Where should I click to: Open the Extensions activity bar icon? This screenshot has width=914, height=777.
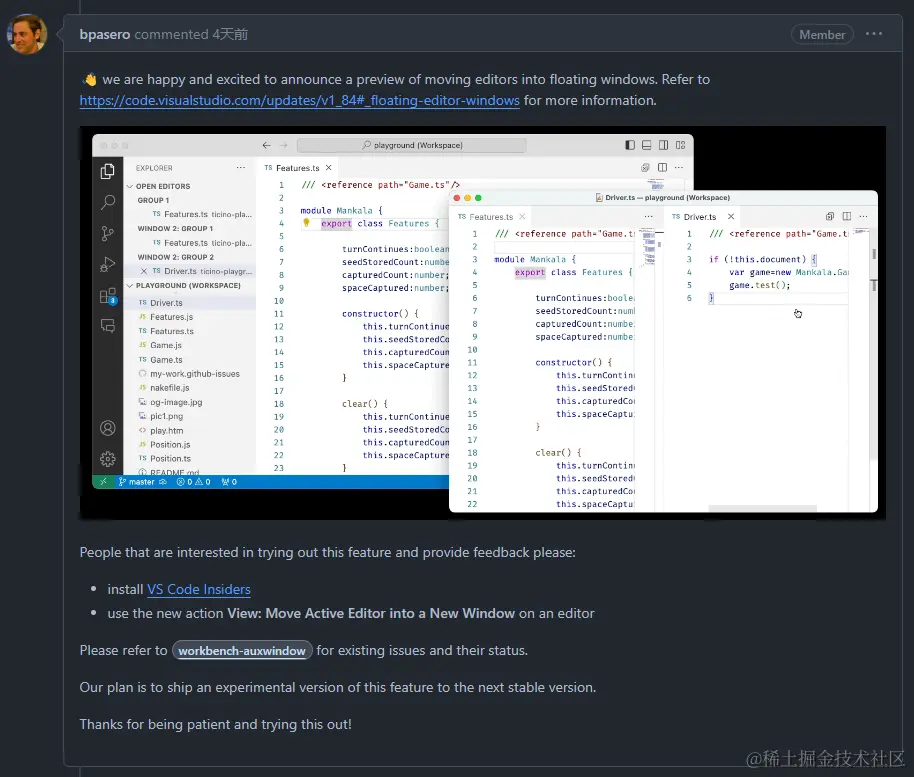pyautogui.click(x=107, y=296)
